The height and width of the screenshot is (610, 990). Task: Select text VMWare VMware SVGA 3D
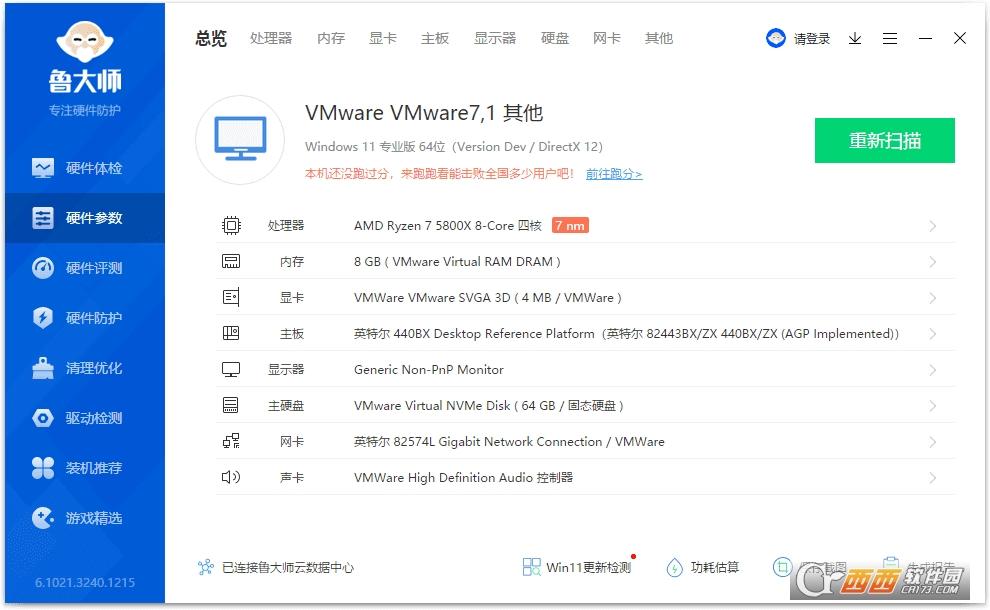(432, 297)
